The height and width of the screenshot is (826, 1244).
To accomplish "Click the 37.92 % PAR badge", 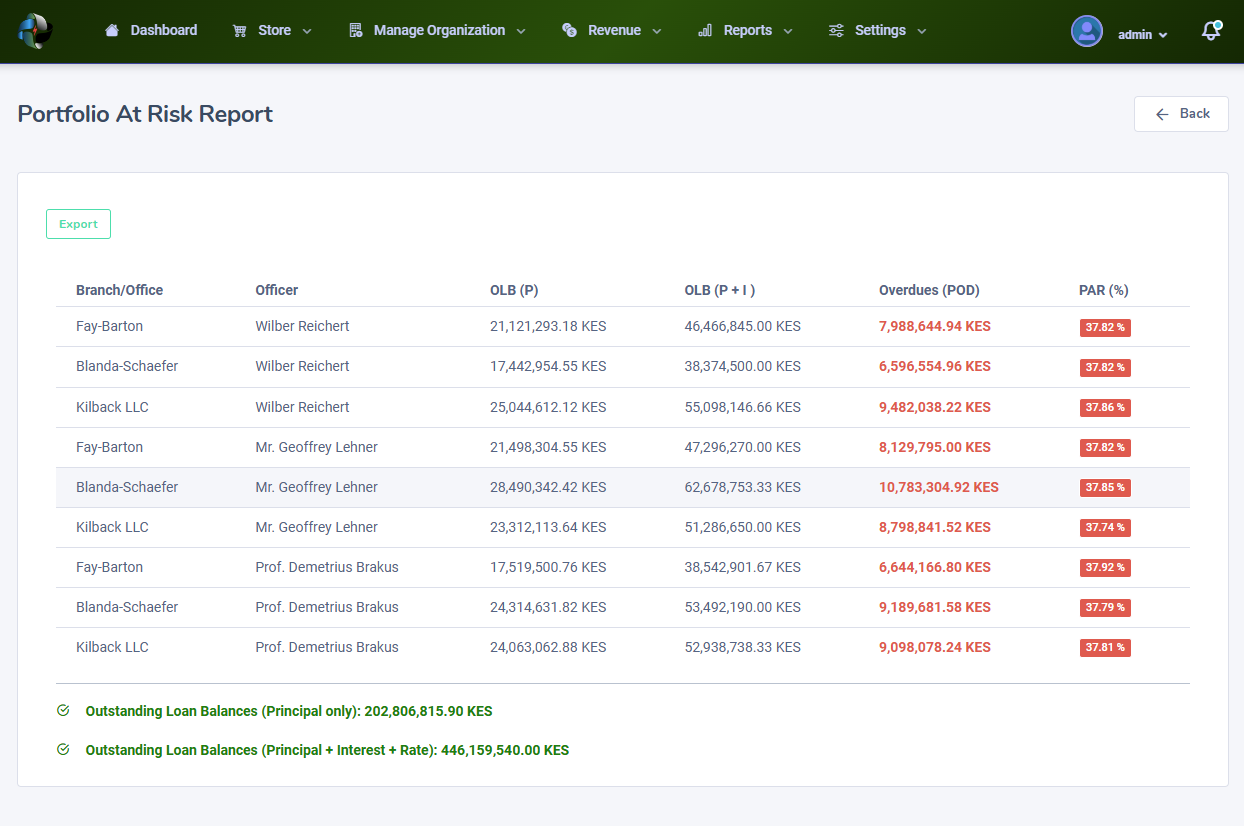I will coord(1105,567).
